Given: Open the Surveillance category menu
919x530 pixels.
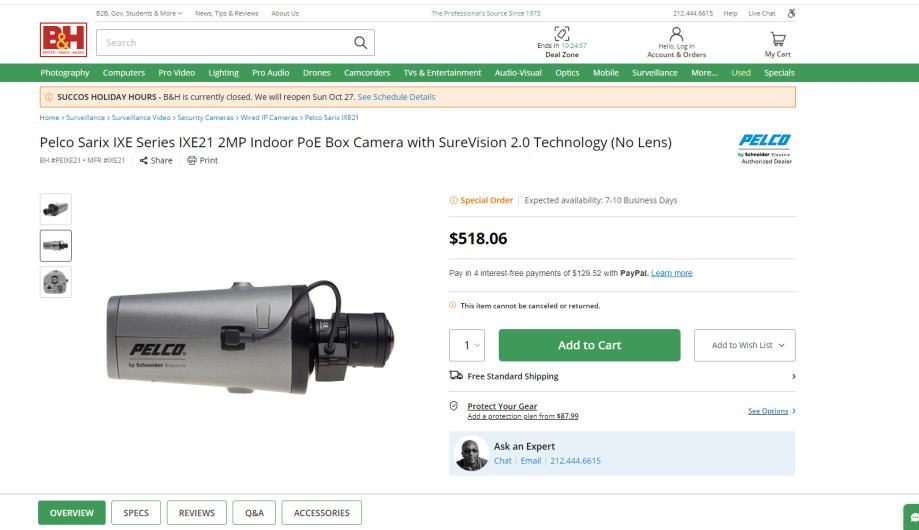Looking at the screenshot, I should (x=655, y=73).
